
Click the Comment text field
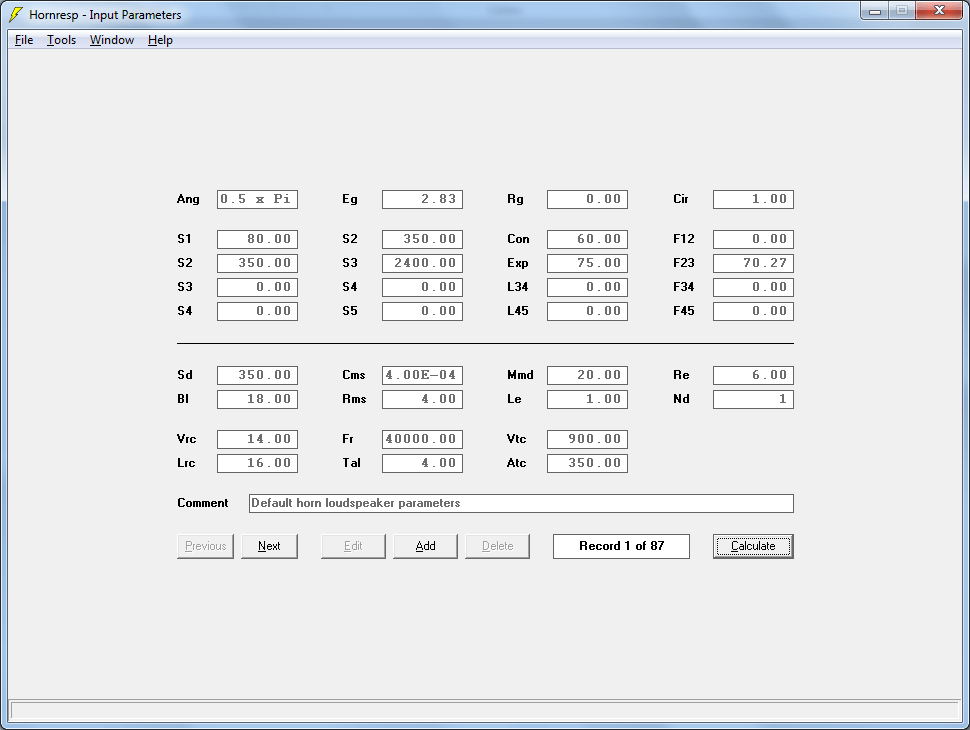(x=521, y=504)
